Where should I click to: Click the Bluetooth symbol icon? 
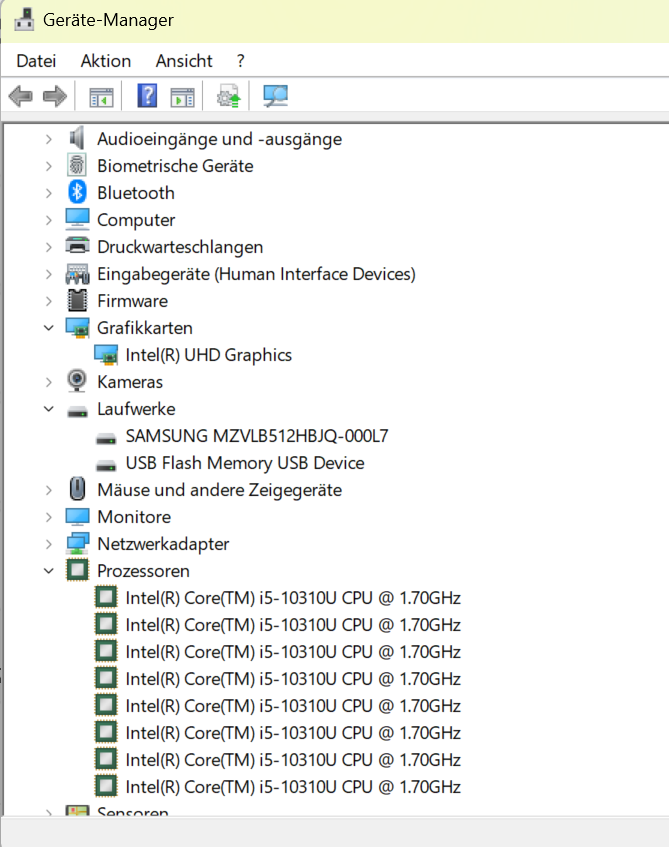[77, 192]
